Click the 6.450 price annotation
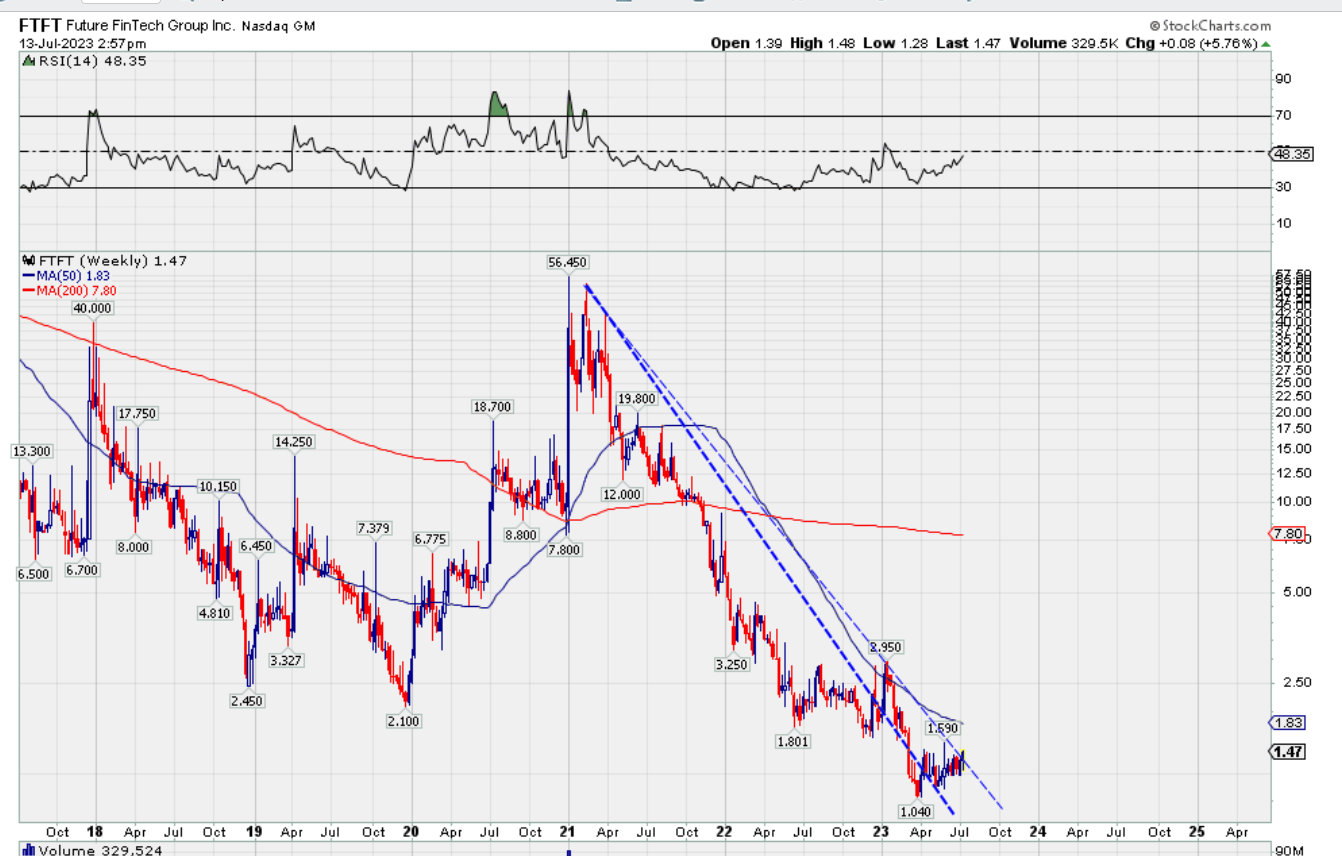The image size is (1342, 856). [x=256, y=546]
